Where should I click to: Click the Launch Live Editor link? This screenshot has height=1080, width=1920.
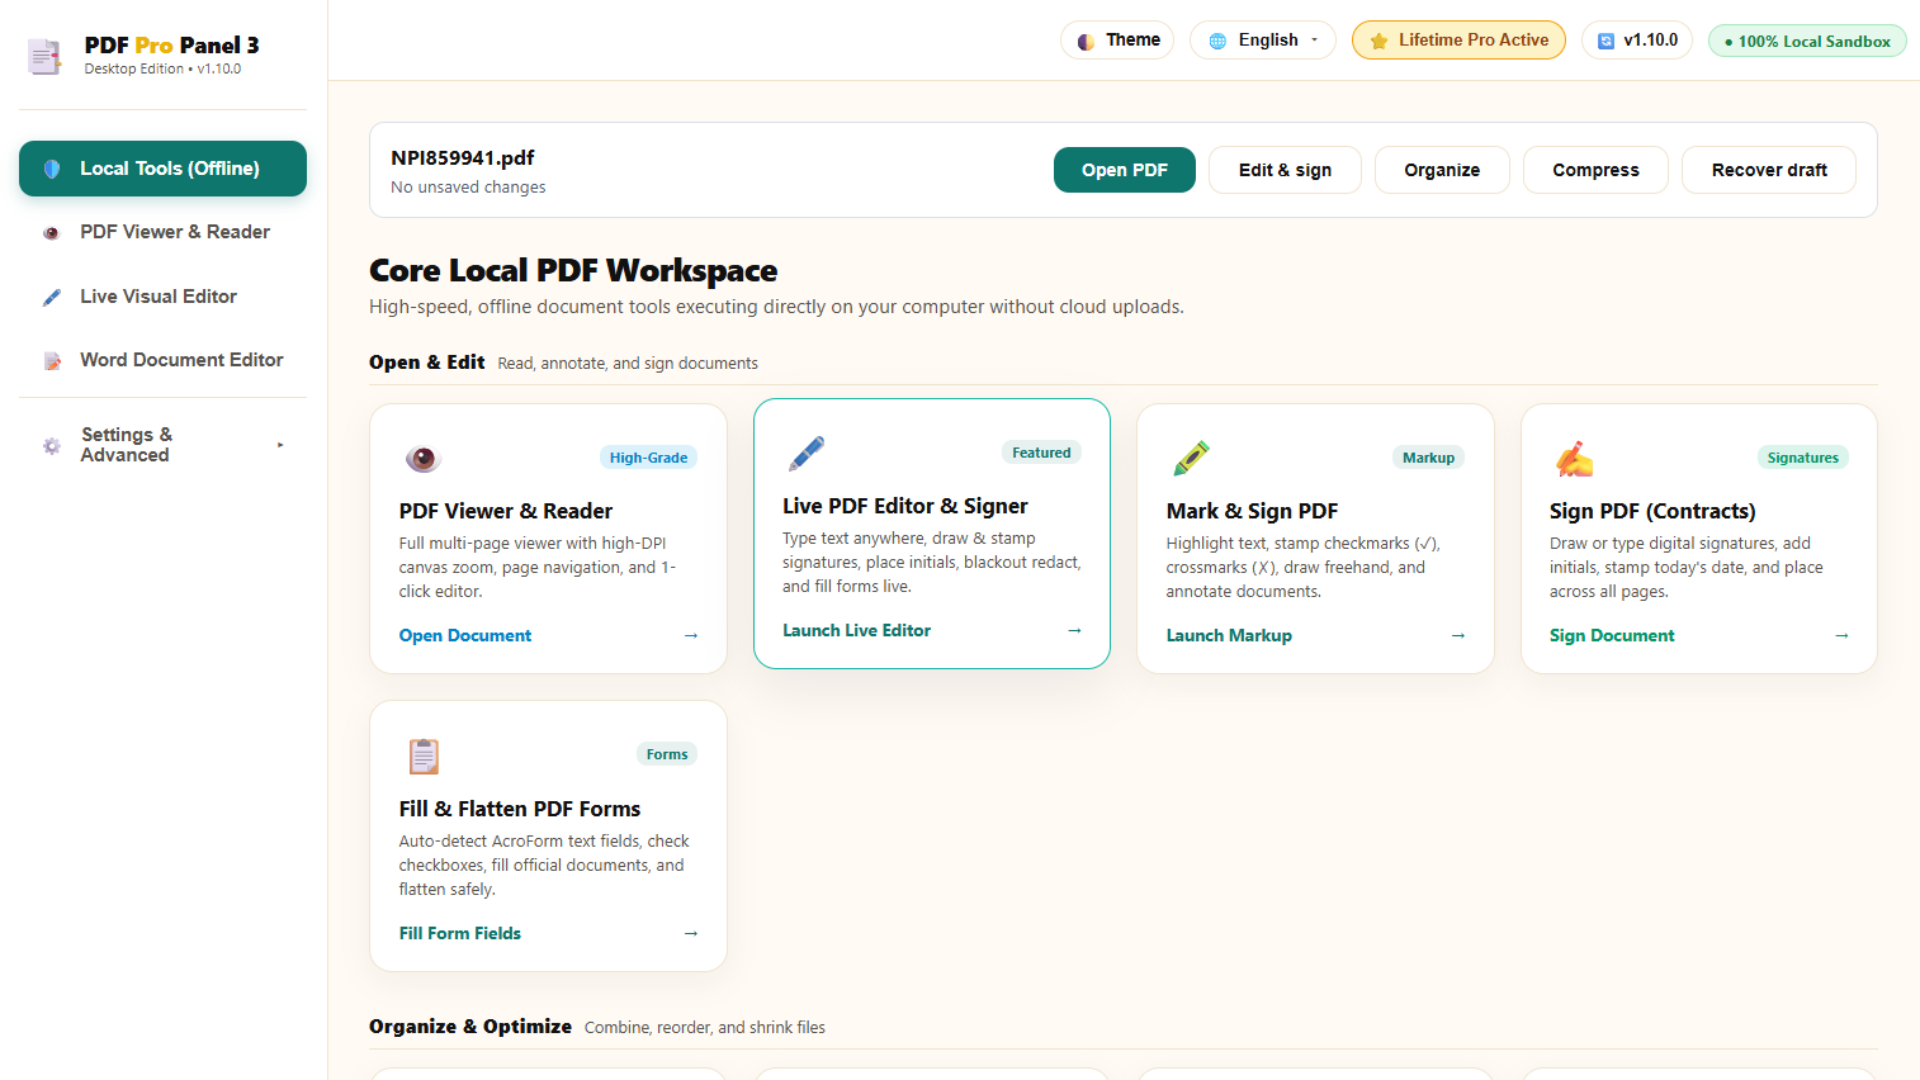coord(856,631)
